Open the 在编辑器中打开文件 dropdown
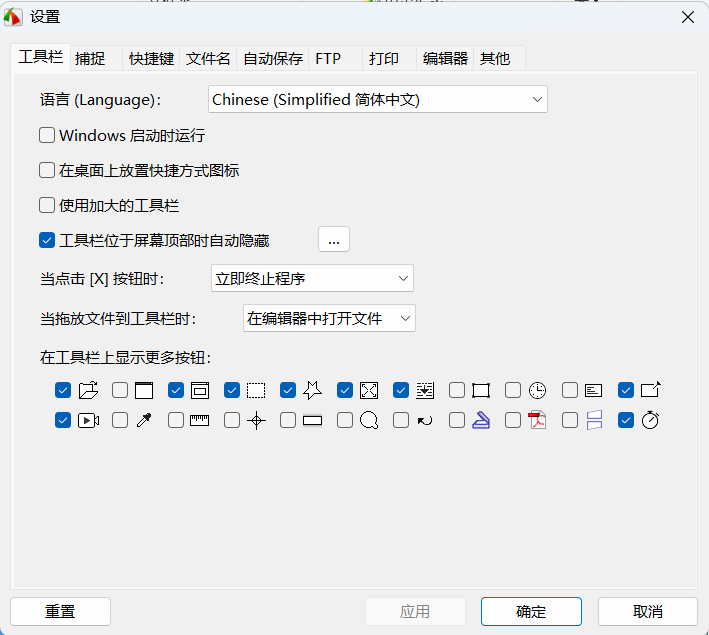This screenshot has width=709, height=635. (x=329, y=318)
